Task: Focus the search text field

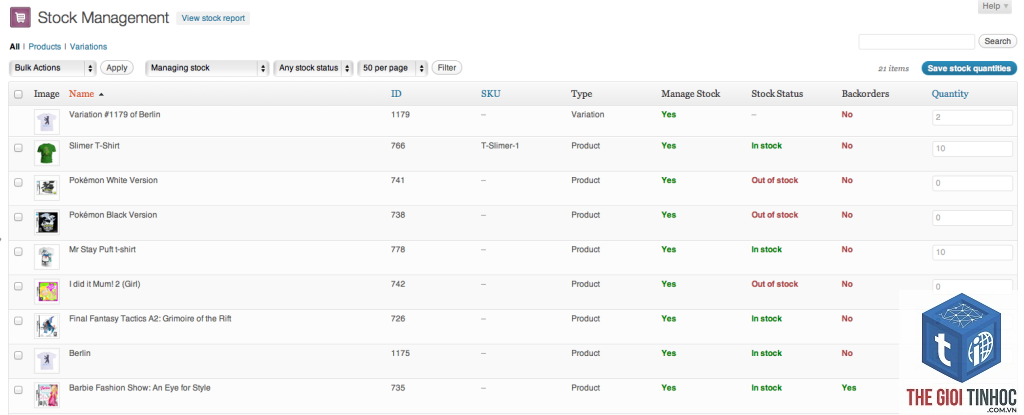Action: tap(916, 42)
